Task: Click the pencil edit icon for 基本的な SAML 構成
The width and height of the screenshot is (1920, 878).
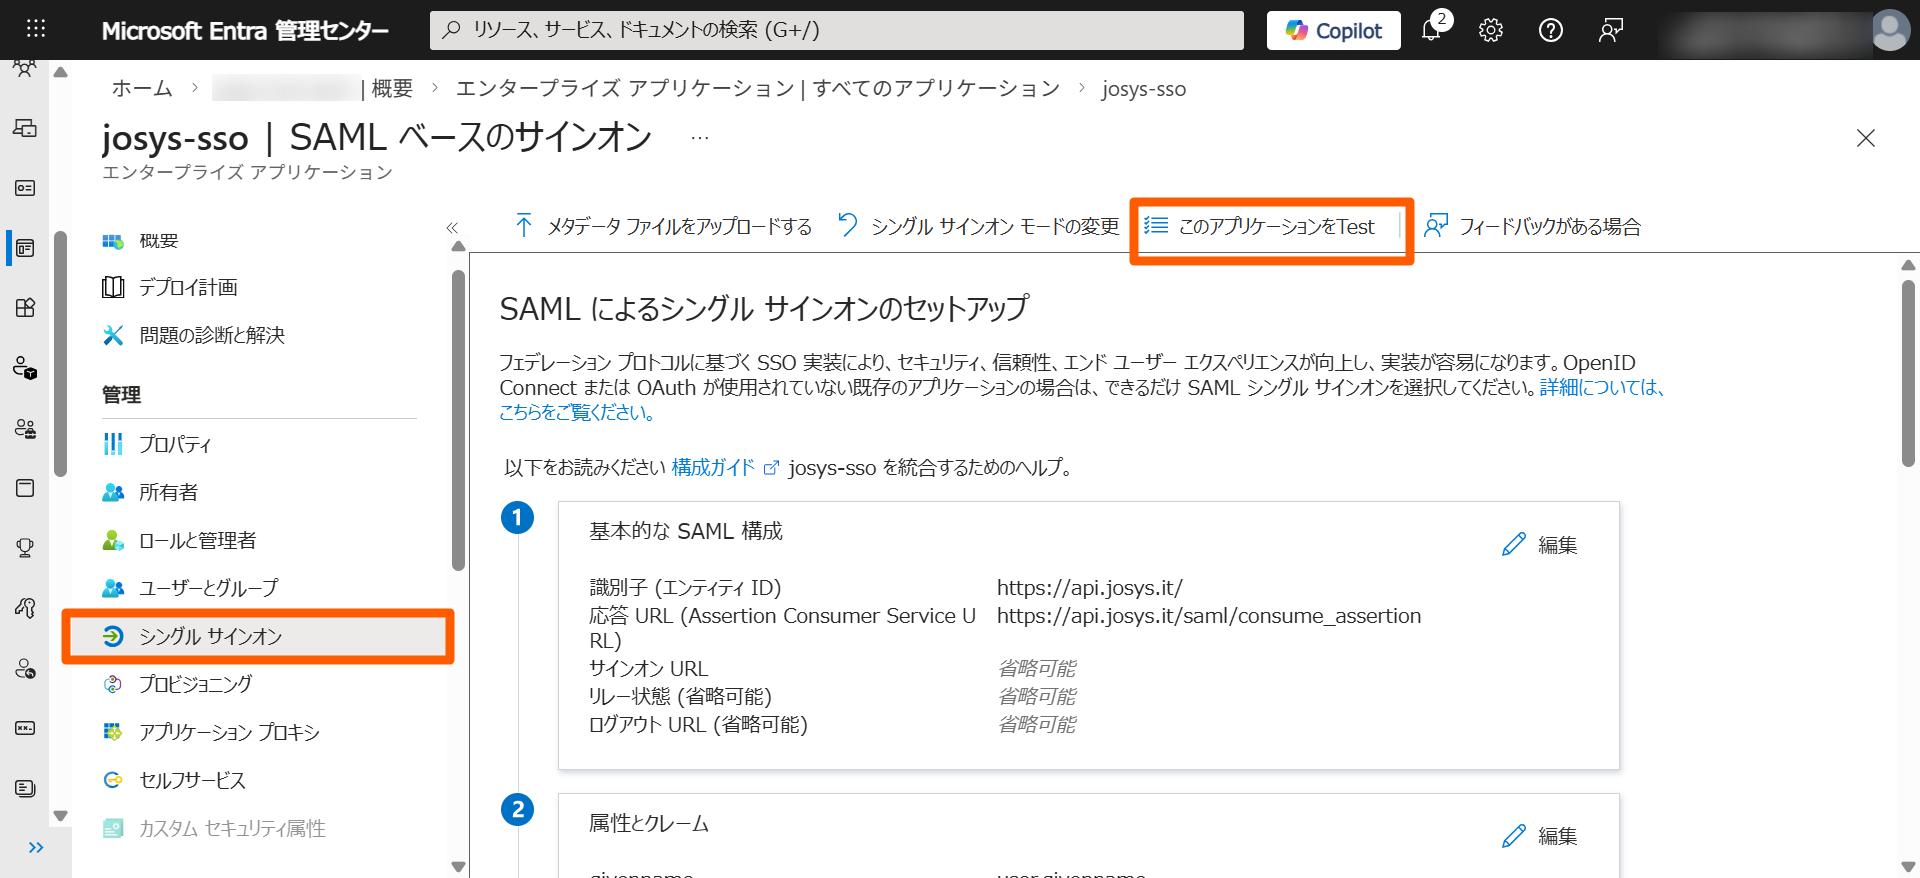Action: (1514, 544)
